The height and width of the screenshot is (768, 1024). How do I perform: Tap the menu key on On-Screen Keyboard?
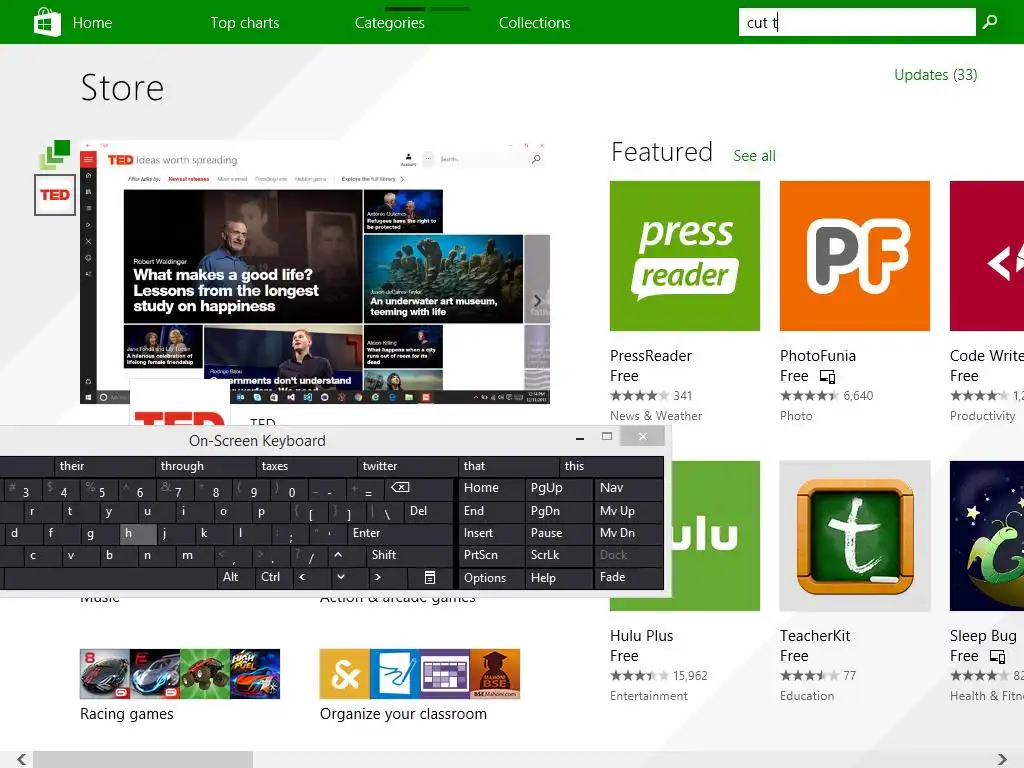429,577
